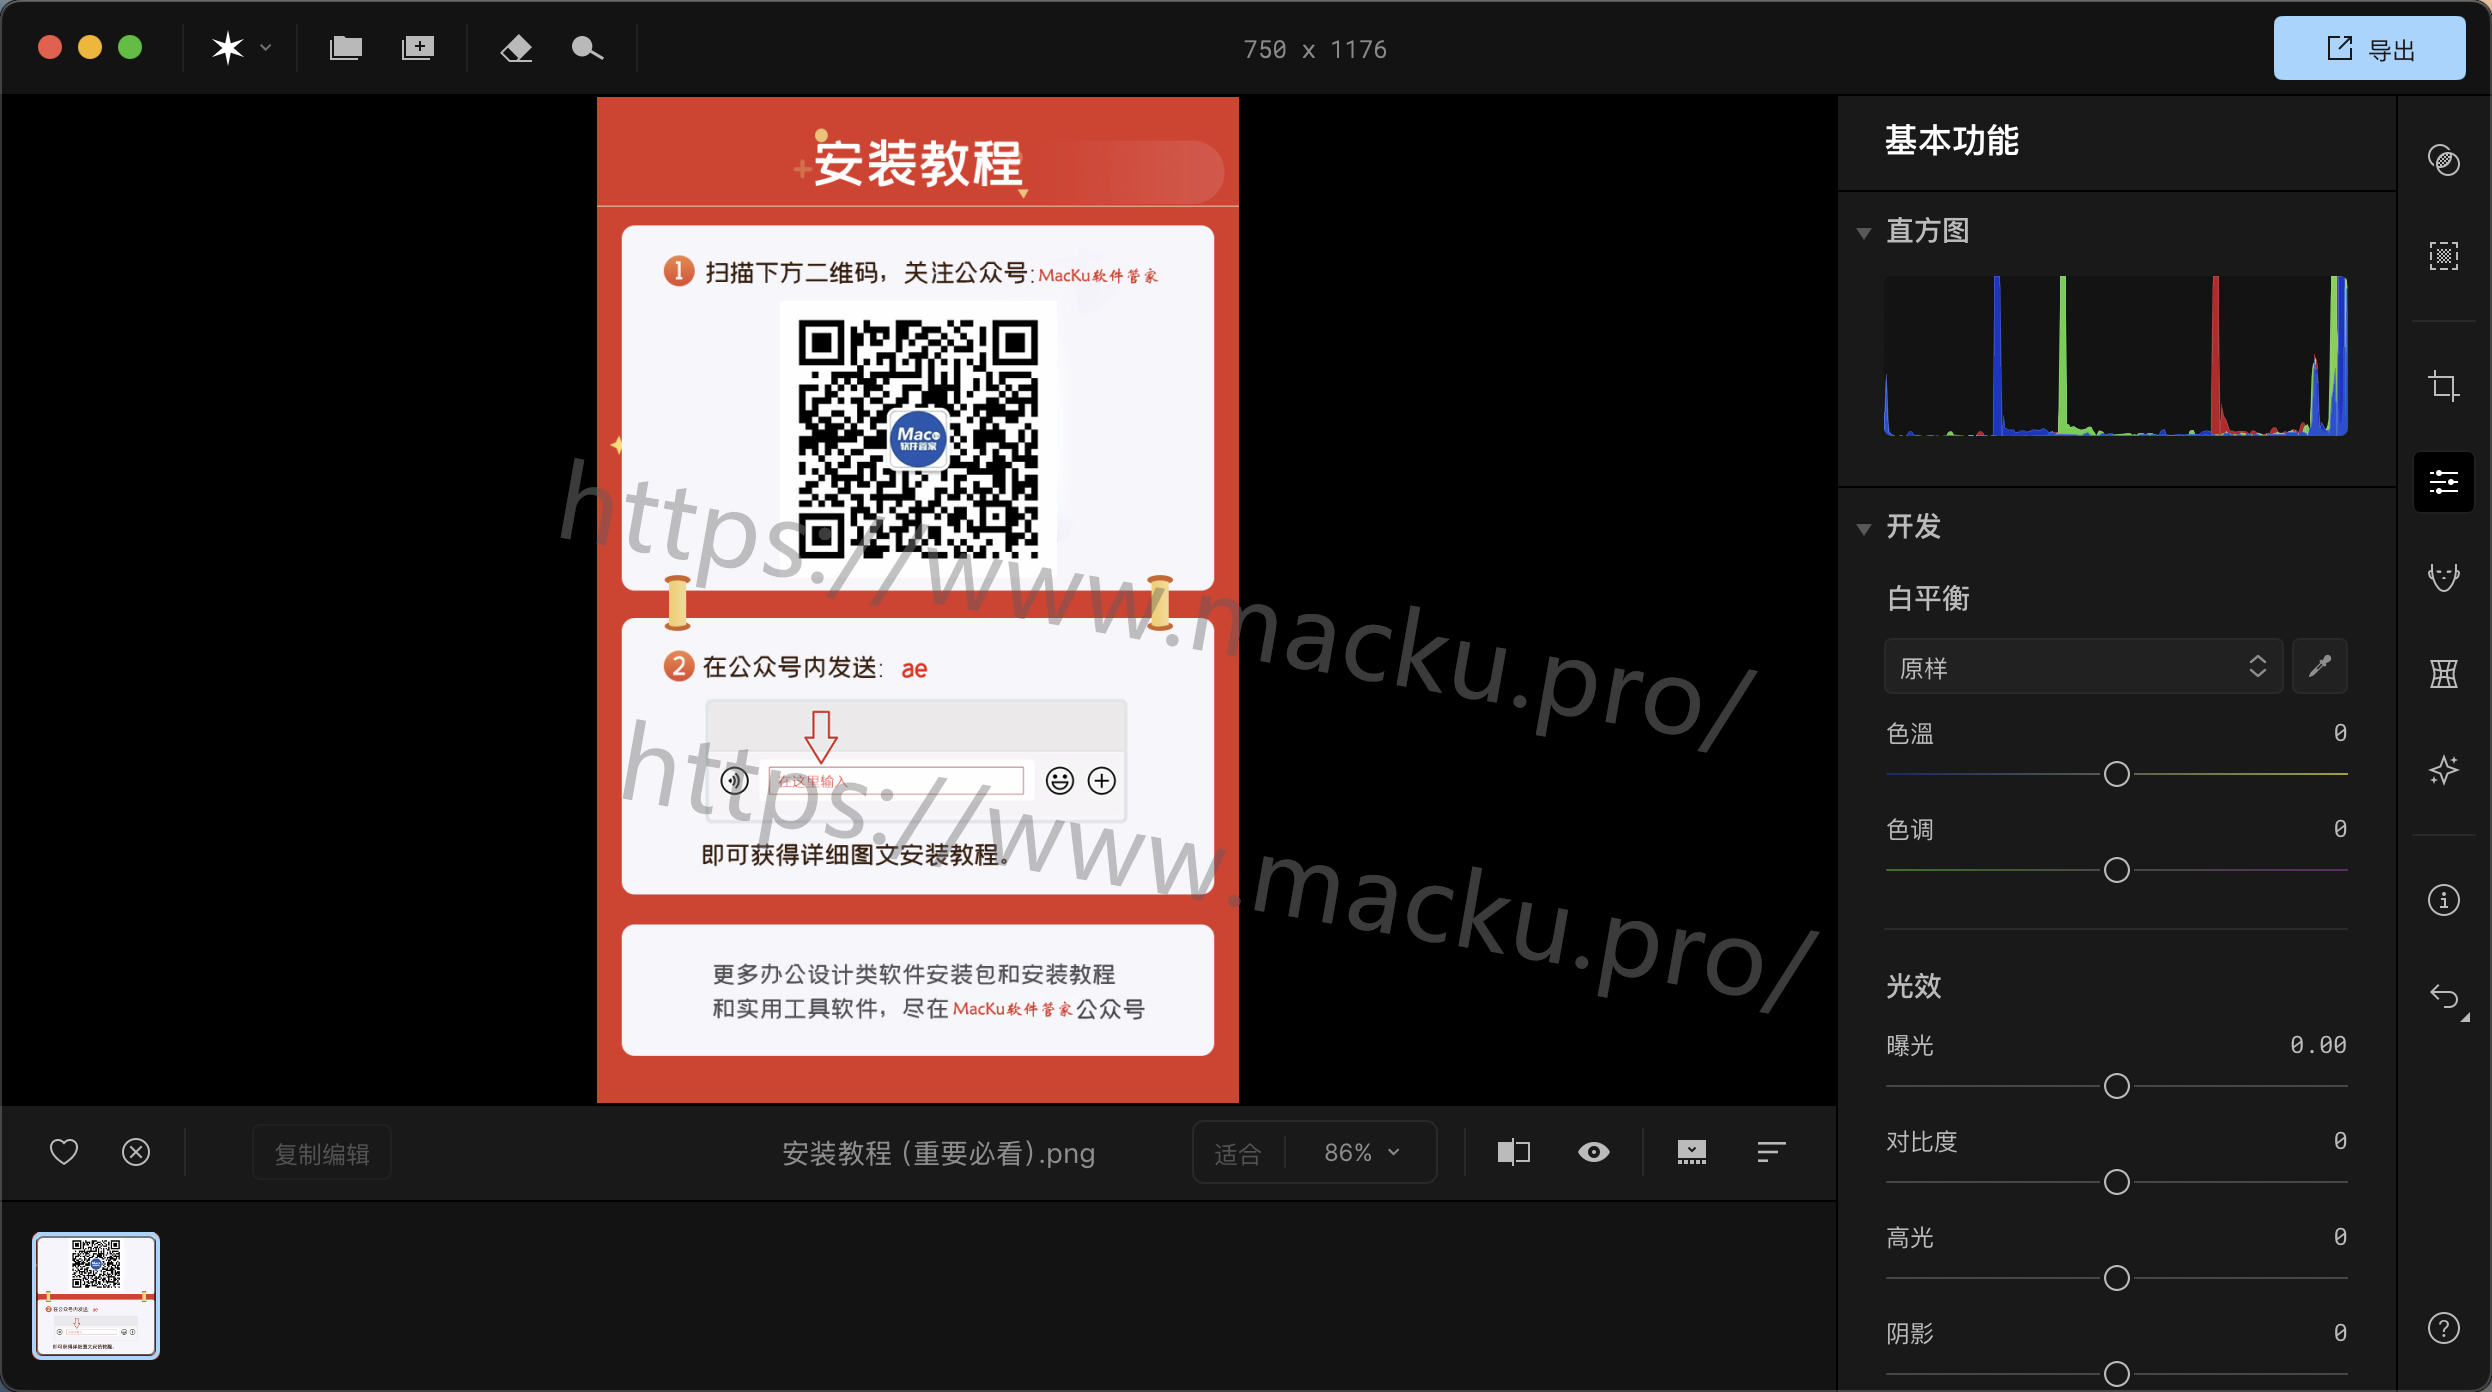Click the 色调 value 0

click(x=2340, y=828)
